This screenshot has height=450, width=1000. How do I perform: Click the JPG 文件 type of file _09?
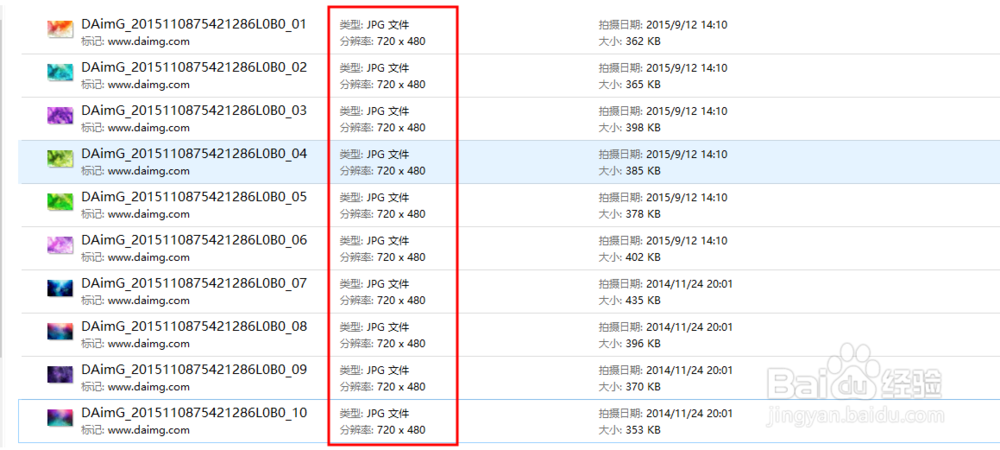pyautogui.click(x=388, y=371)
